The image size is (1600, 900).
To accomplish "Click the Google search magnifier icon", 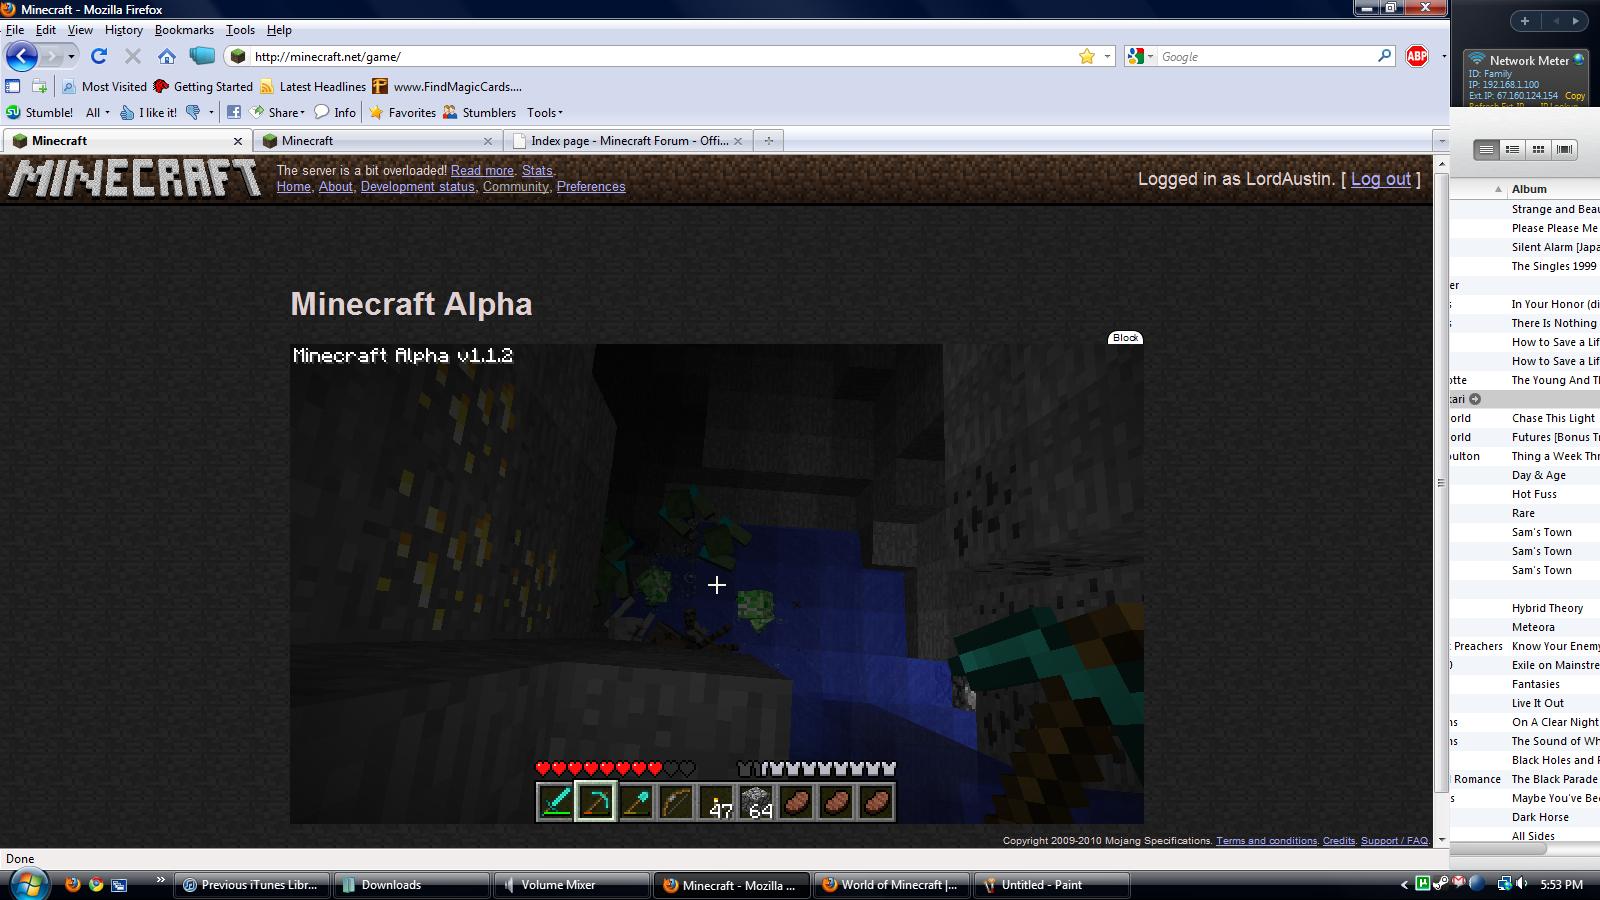I will pos(1384,56).
